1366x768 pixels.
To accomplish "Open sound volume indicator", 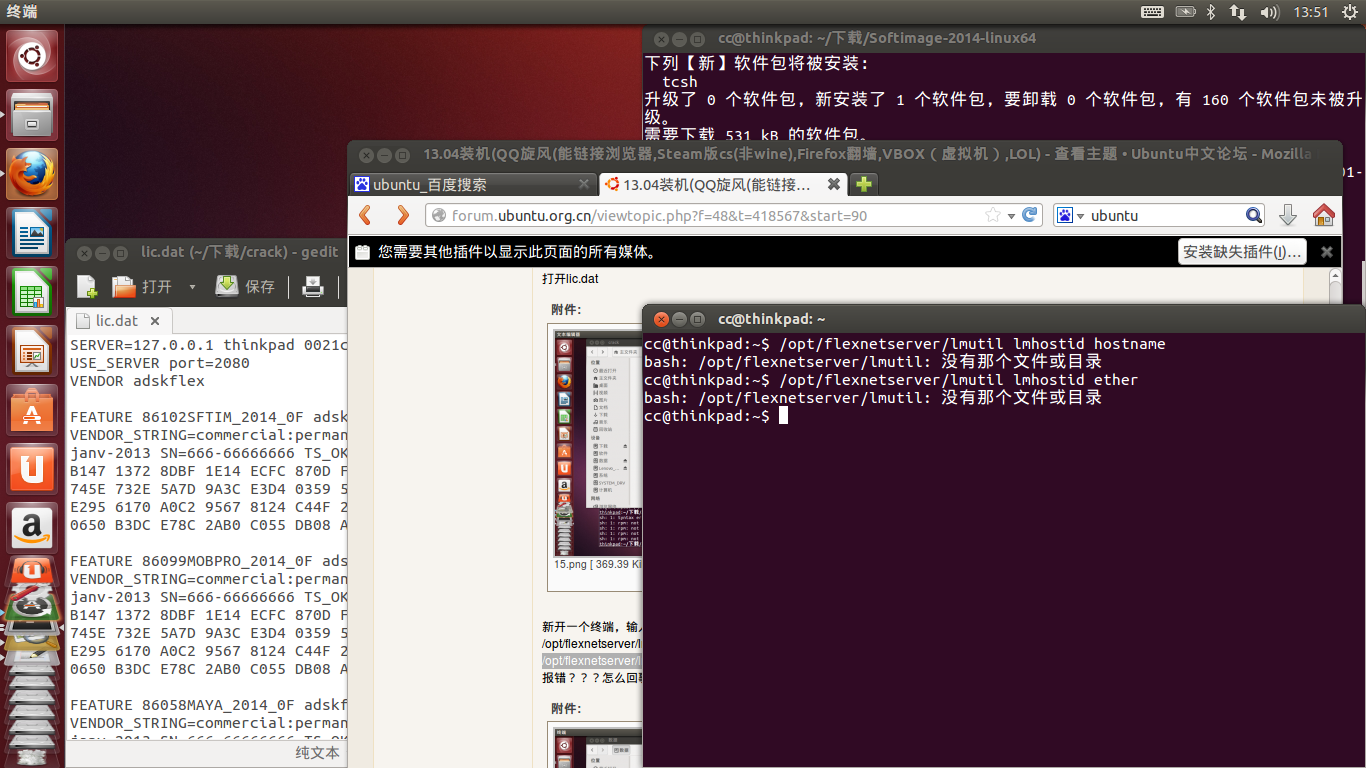I will [1270, 12].
